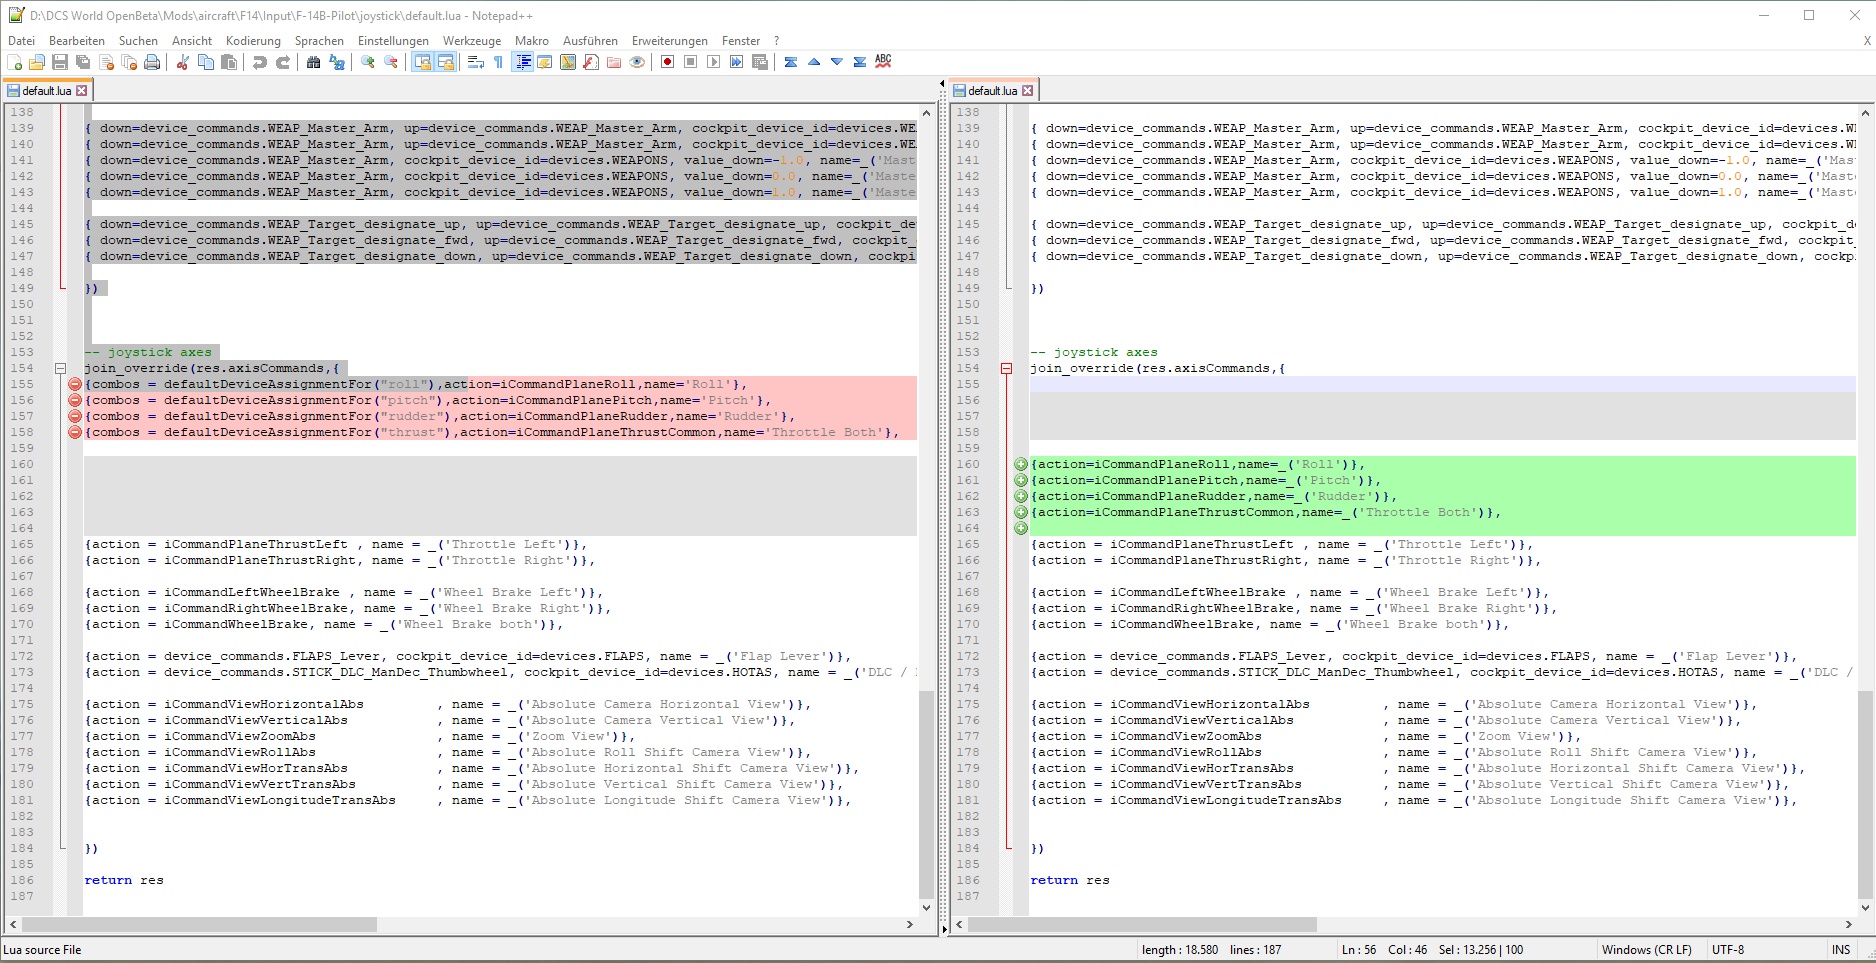Screen dimensions: 1876x963
Task: Open the Function List panel icon
Action: pos(591,62)
